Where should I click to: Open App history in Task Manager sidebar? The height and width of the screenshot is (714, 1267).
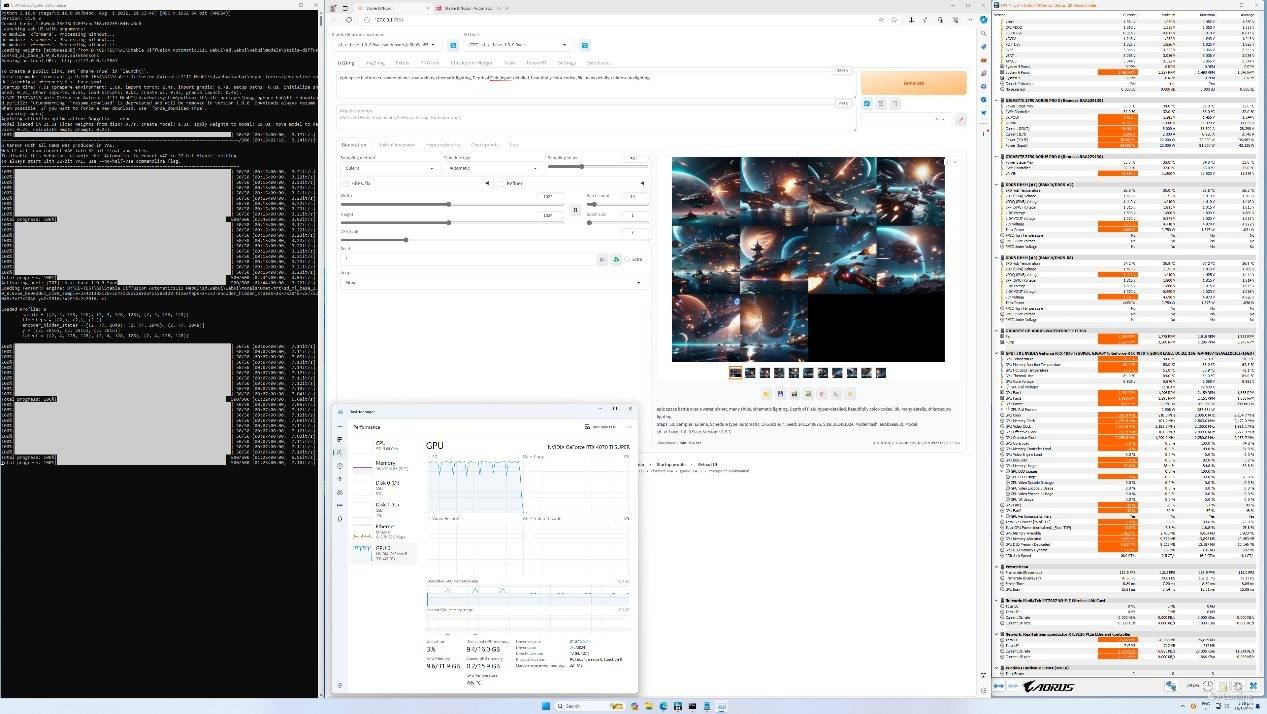[340, 466]
